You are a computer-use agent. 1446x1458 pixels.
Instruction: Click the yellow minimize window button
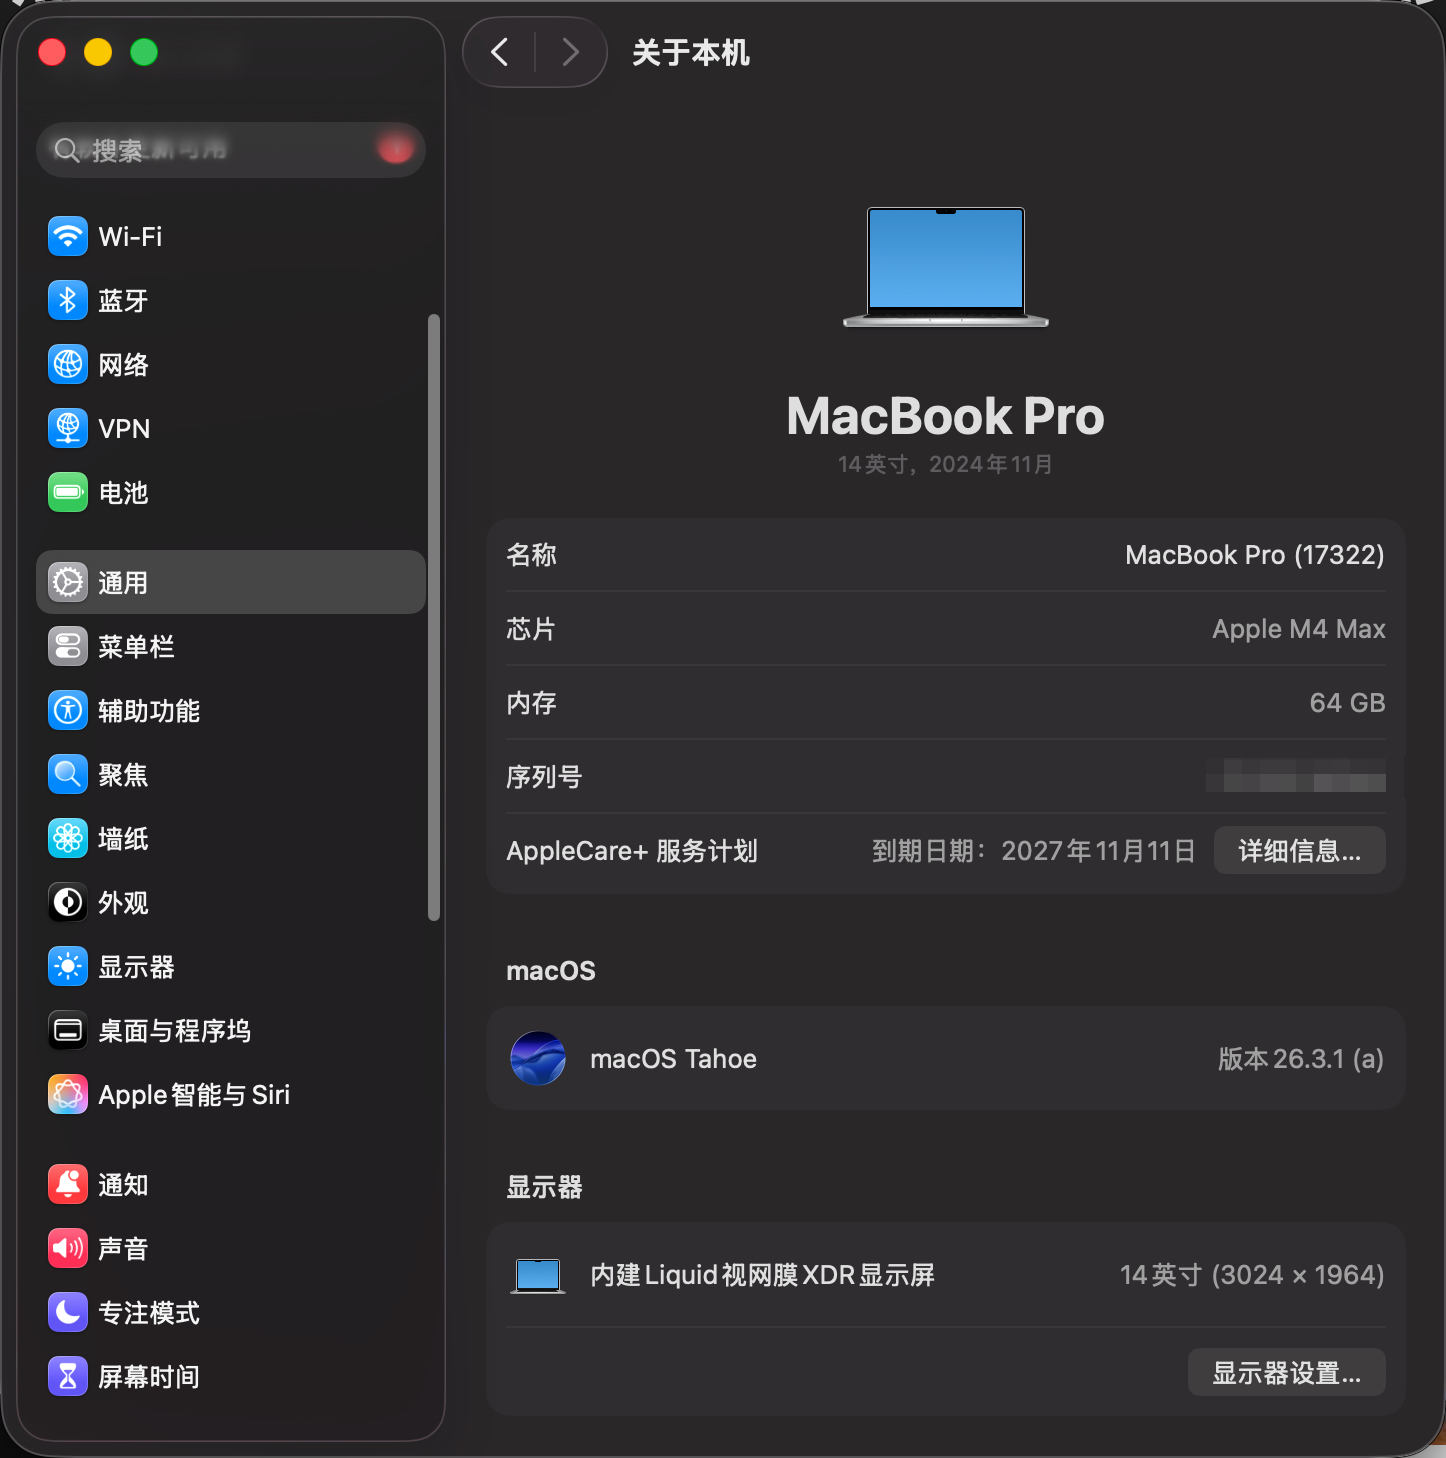[98, 52]
